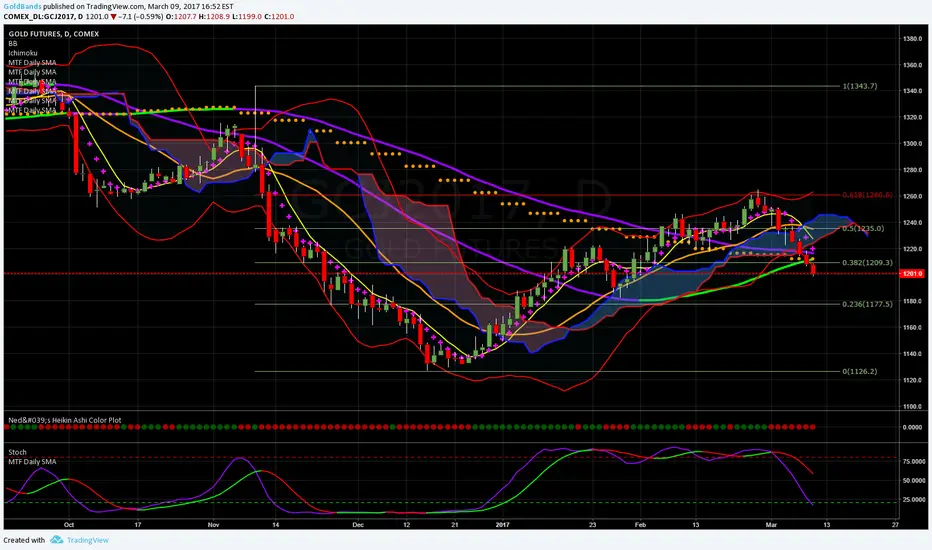Select 1380.0 on the price axis
Image resolution: width=932 pixels, height=550 pixels.
coord(912,39)
